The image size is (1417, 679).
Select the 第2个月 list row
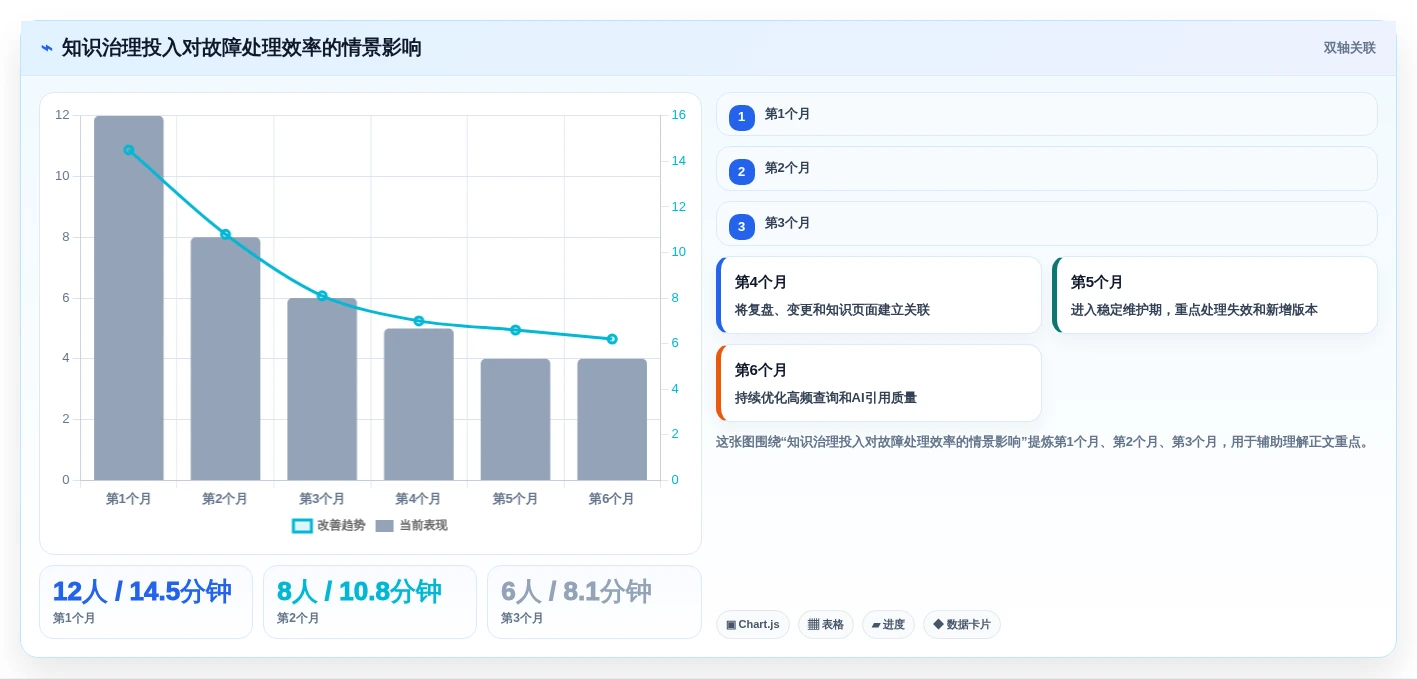click(1047, 169)
